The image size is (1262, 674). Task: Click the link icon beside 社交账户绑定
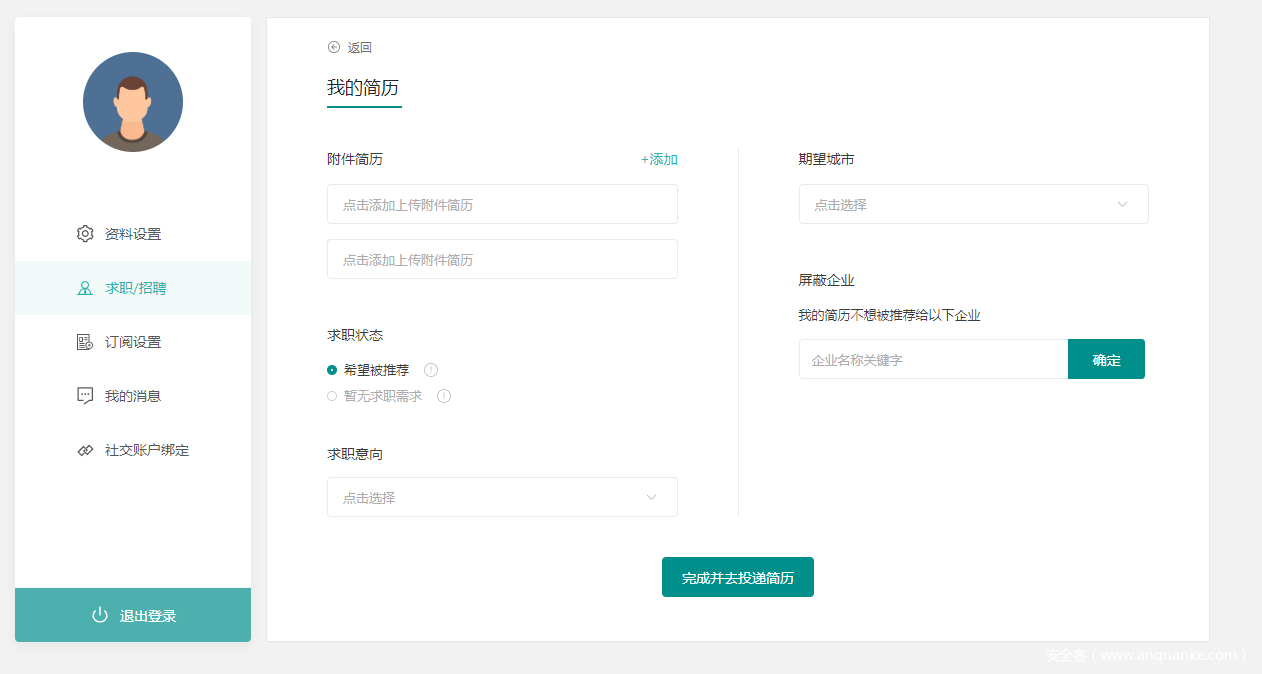[x=85, y=450]
